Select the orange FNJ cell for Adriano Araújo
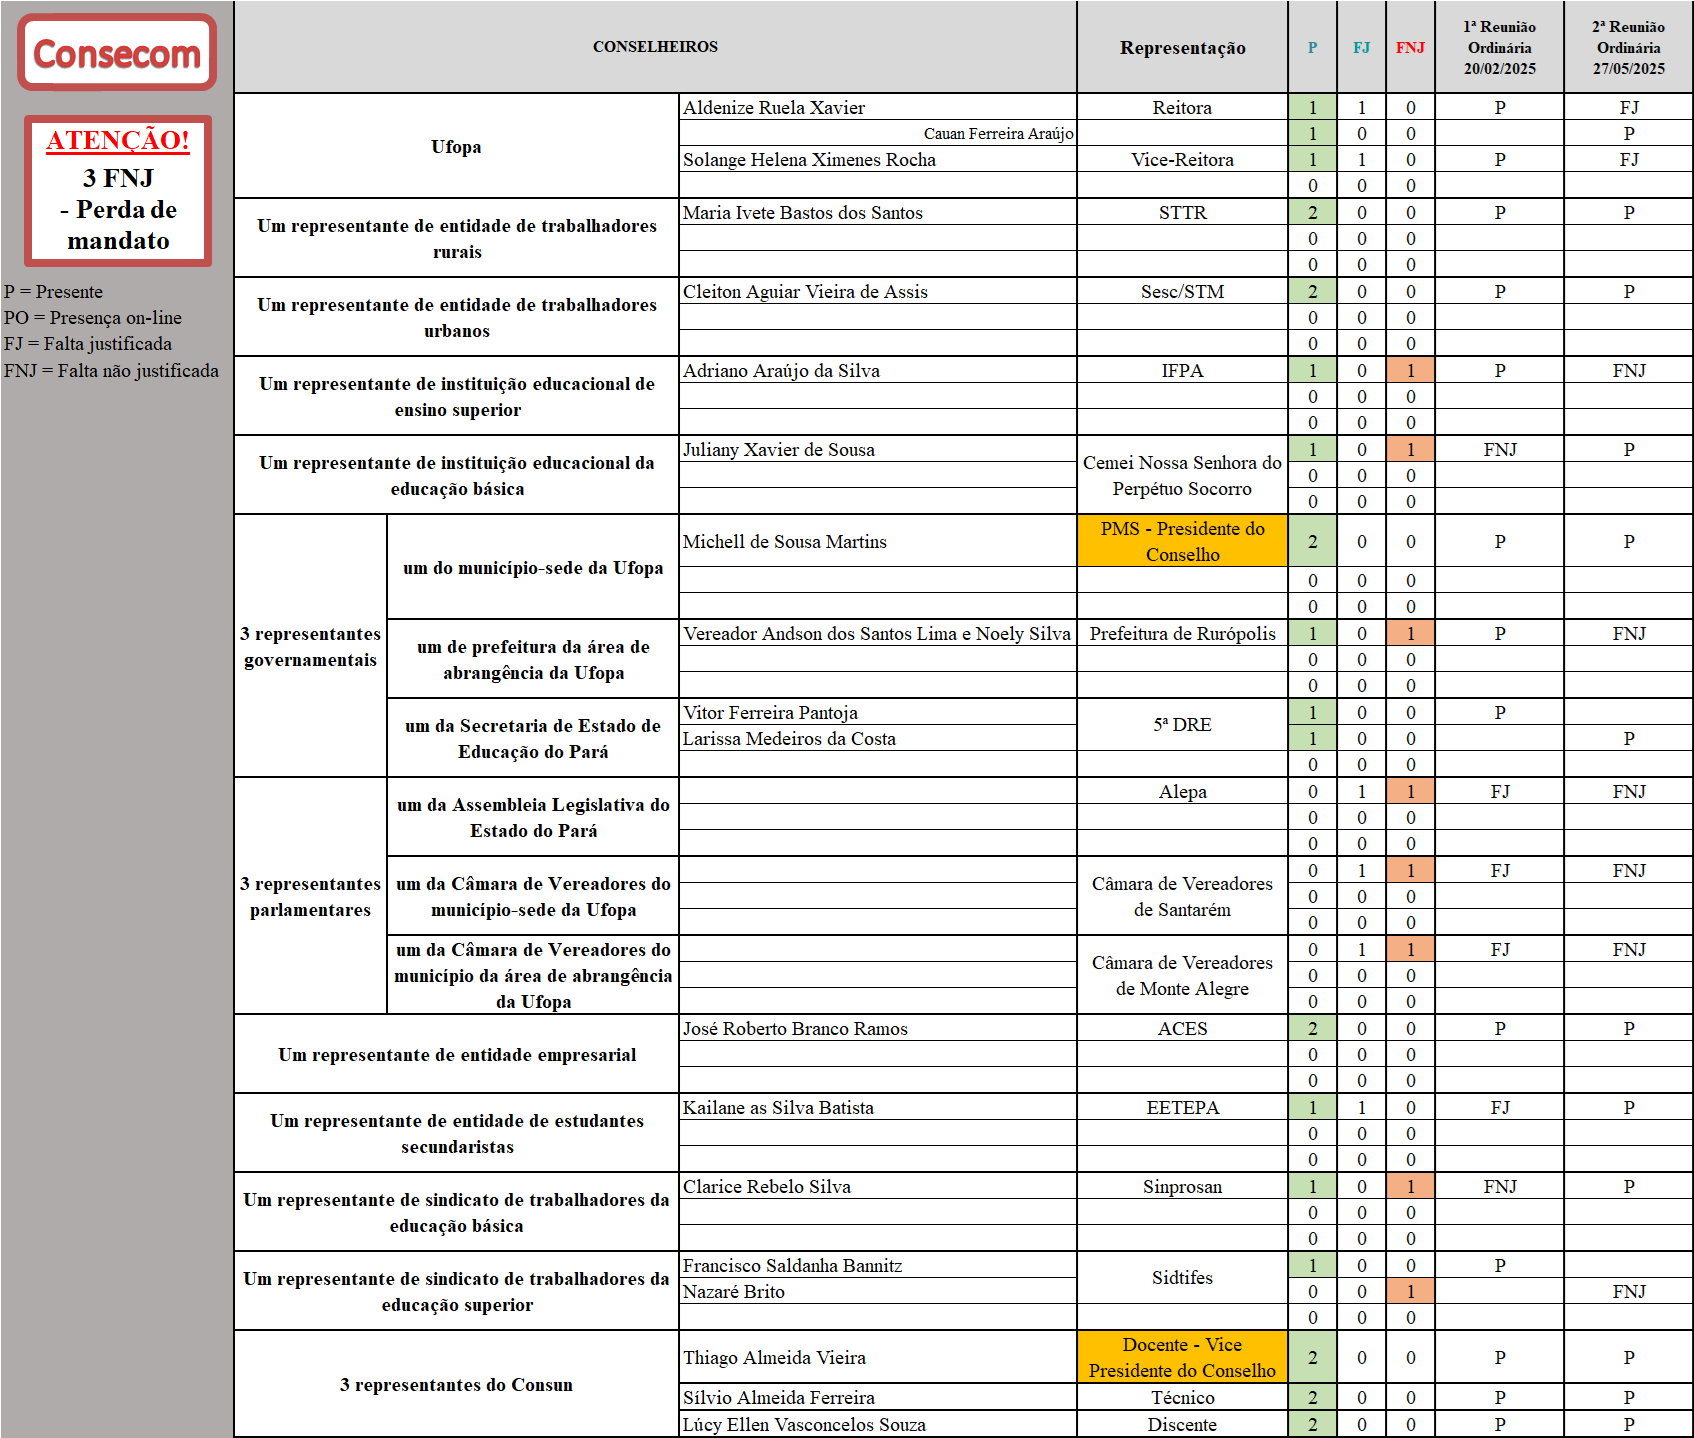 (1409, 370)
